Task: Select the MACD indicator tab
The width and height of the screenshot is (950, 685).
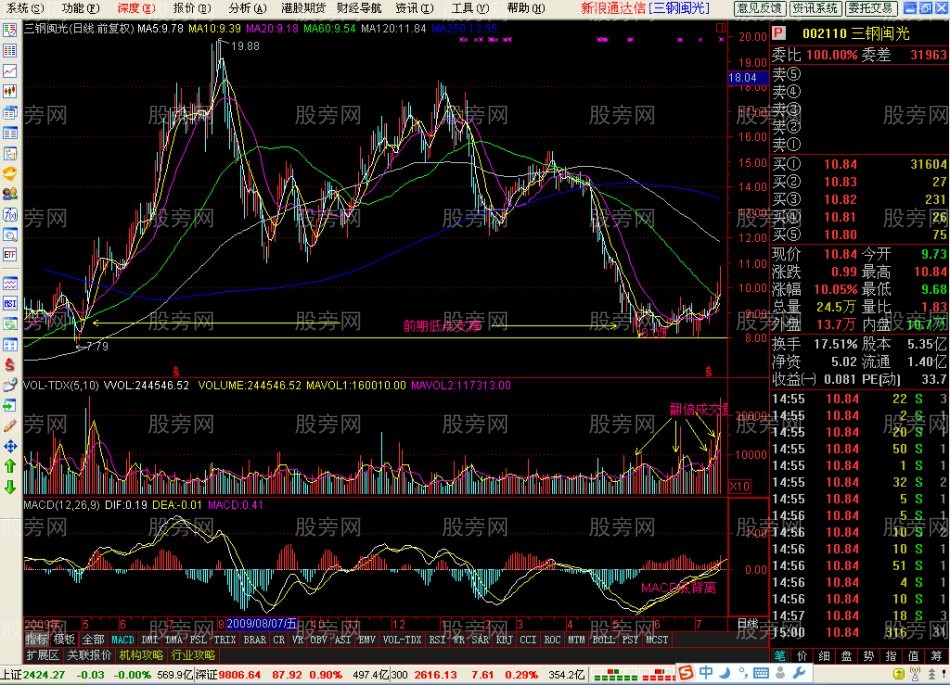Action: tap(122, 640)
